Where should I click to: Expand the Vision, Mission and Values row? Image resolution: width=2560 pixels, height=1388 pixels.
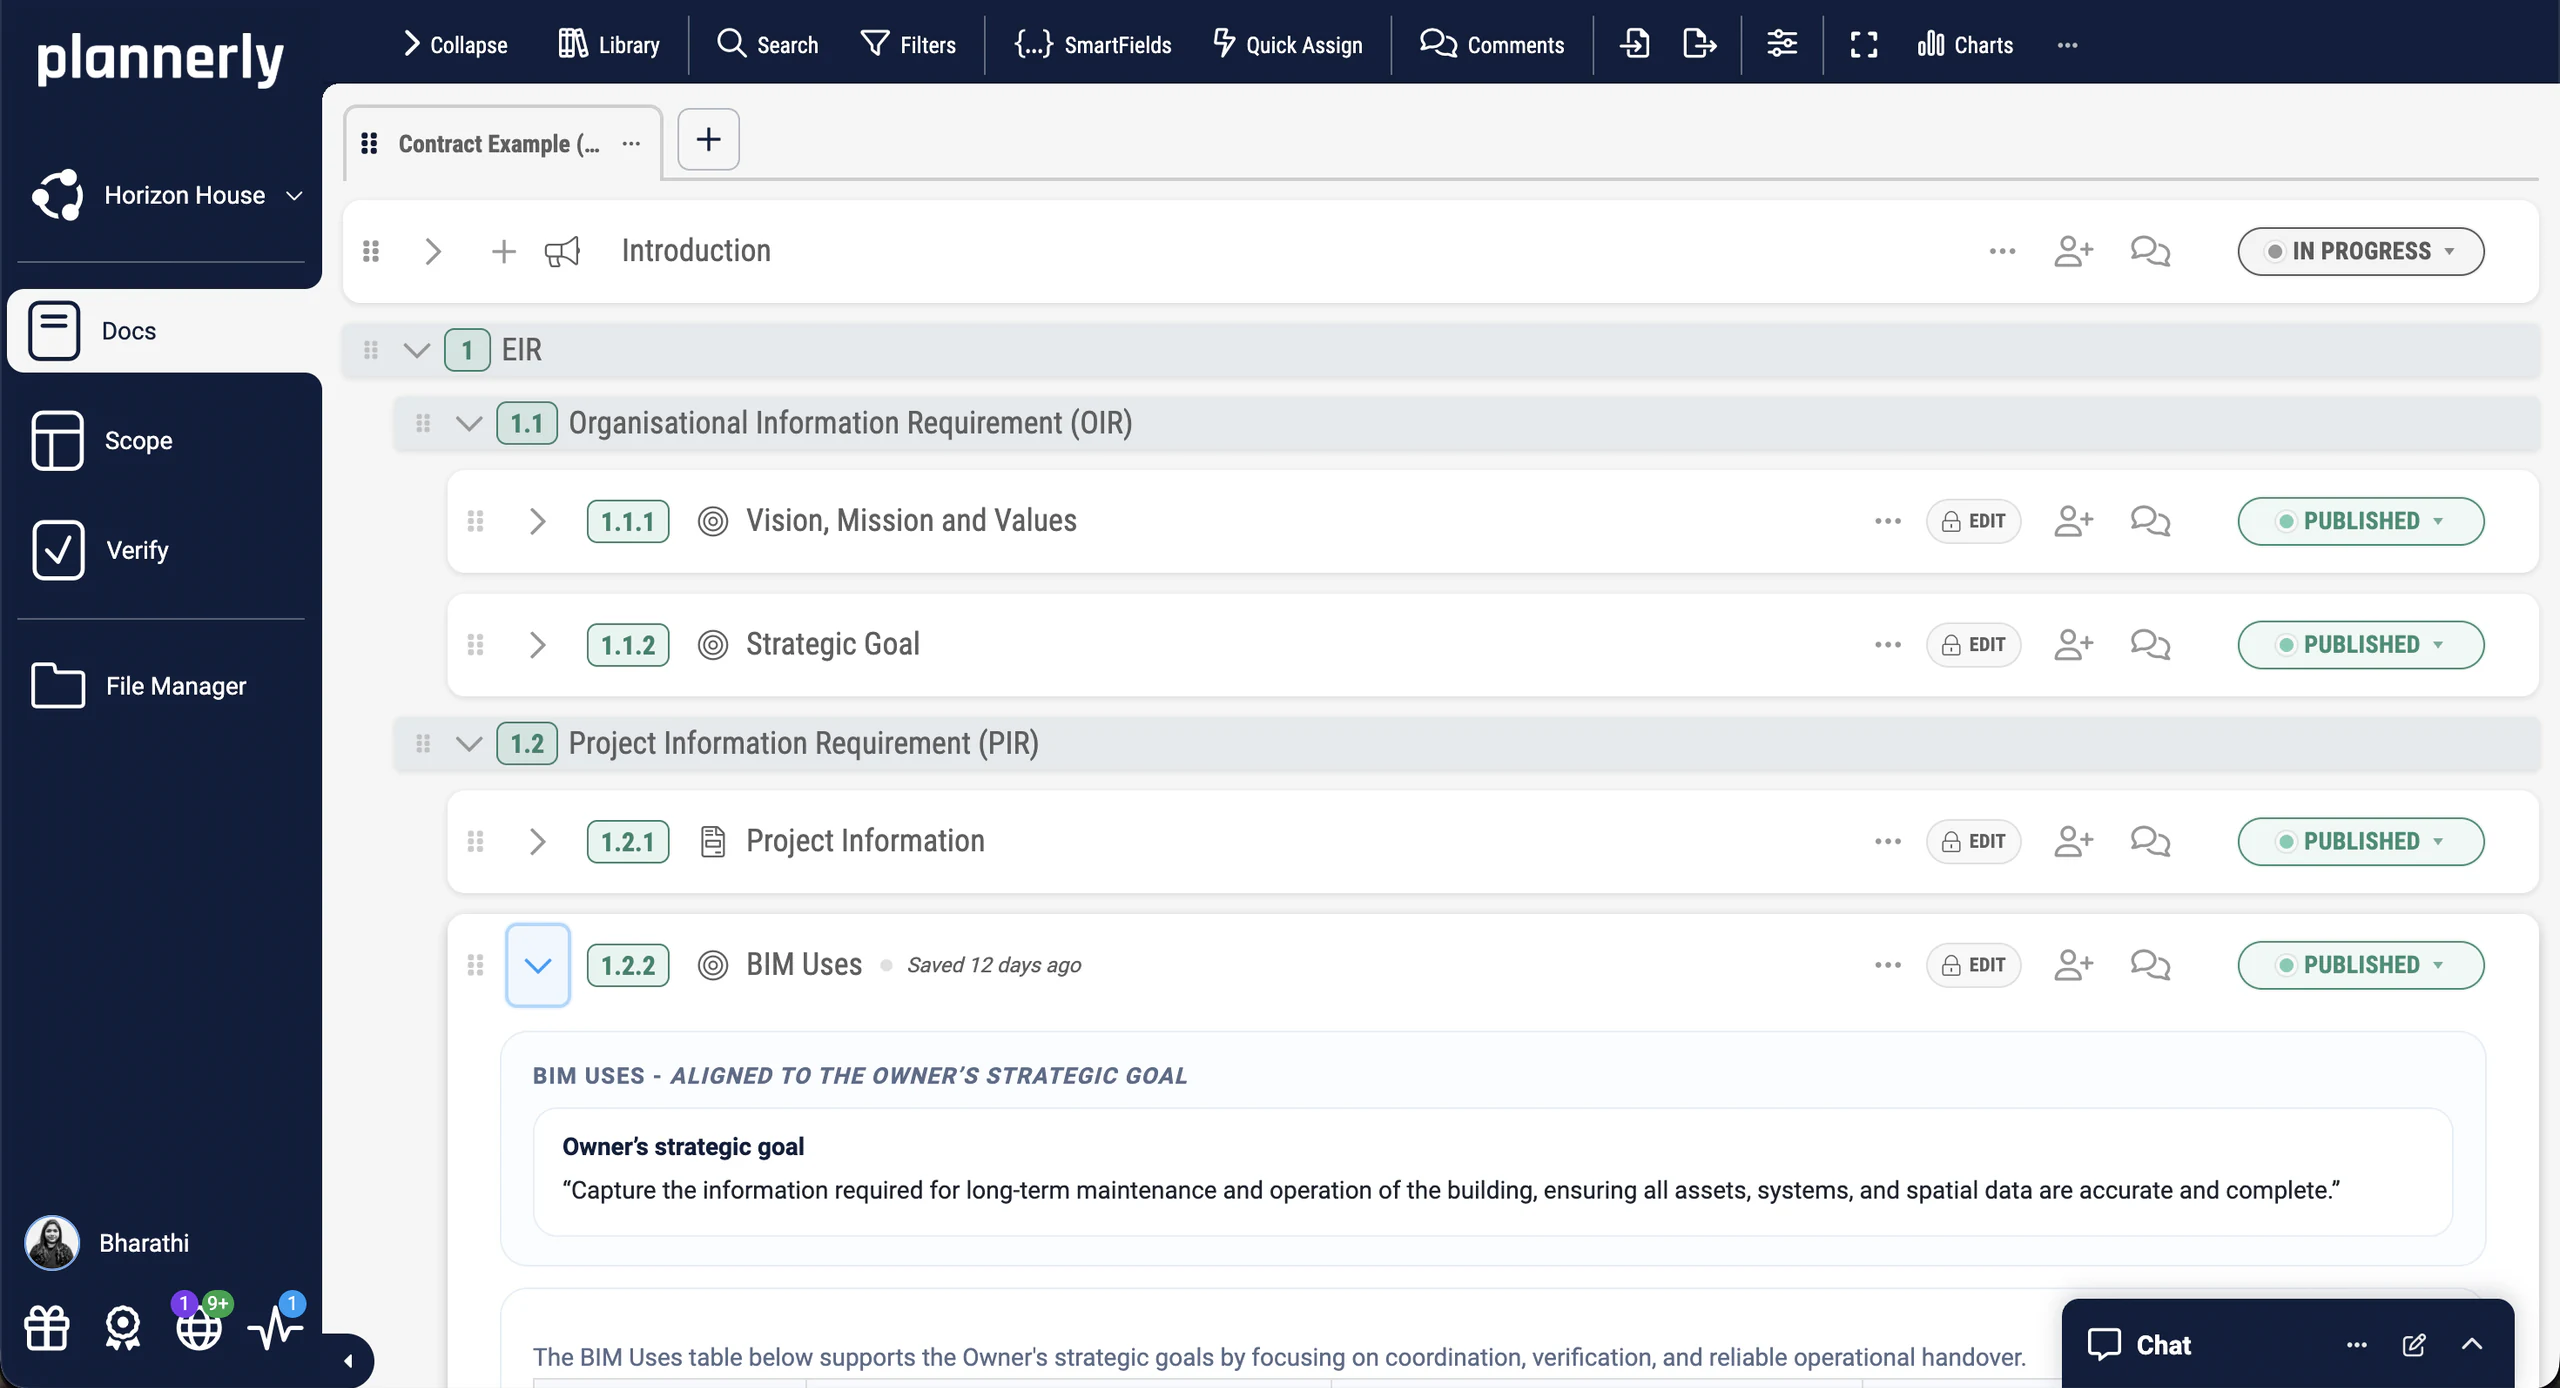(537, 521)
